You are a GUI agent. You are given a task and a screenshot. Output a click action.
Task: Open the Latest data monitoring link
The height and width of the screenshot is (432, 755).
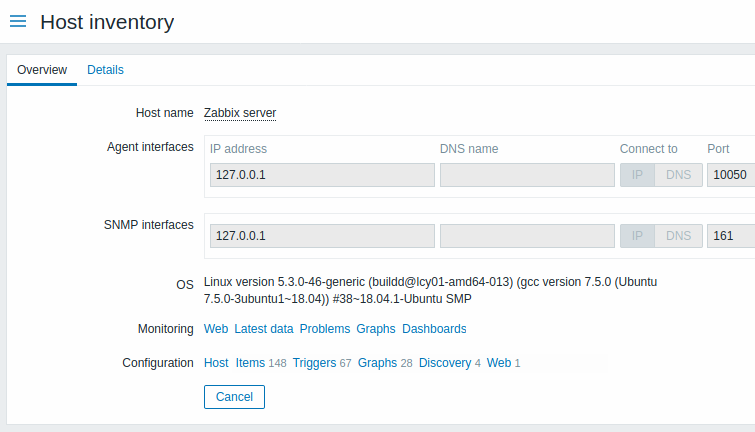point(264,329)
